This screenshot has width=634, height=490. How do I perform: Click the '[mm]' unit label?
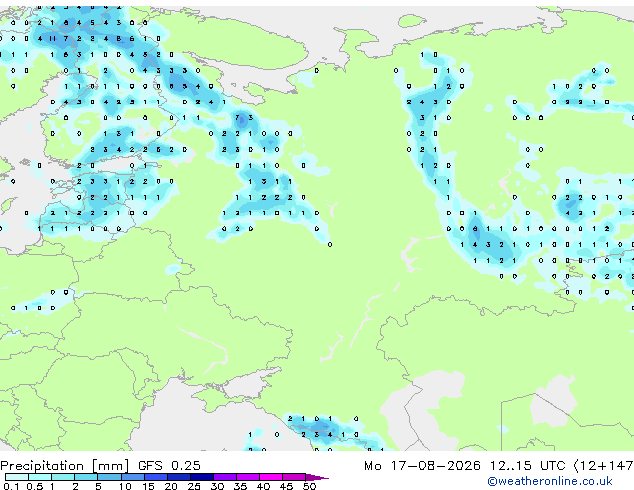(x=111, y=466)
